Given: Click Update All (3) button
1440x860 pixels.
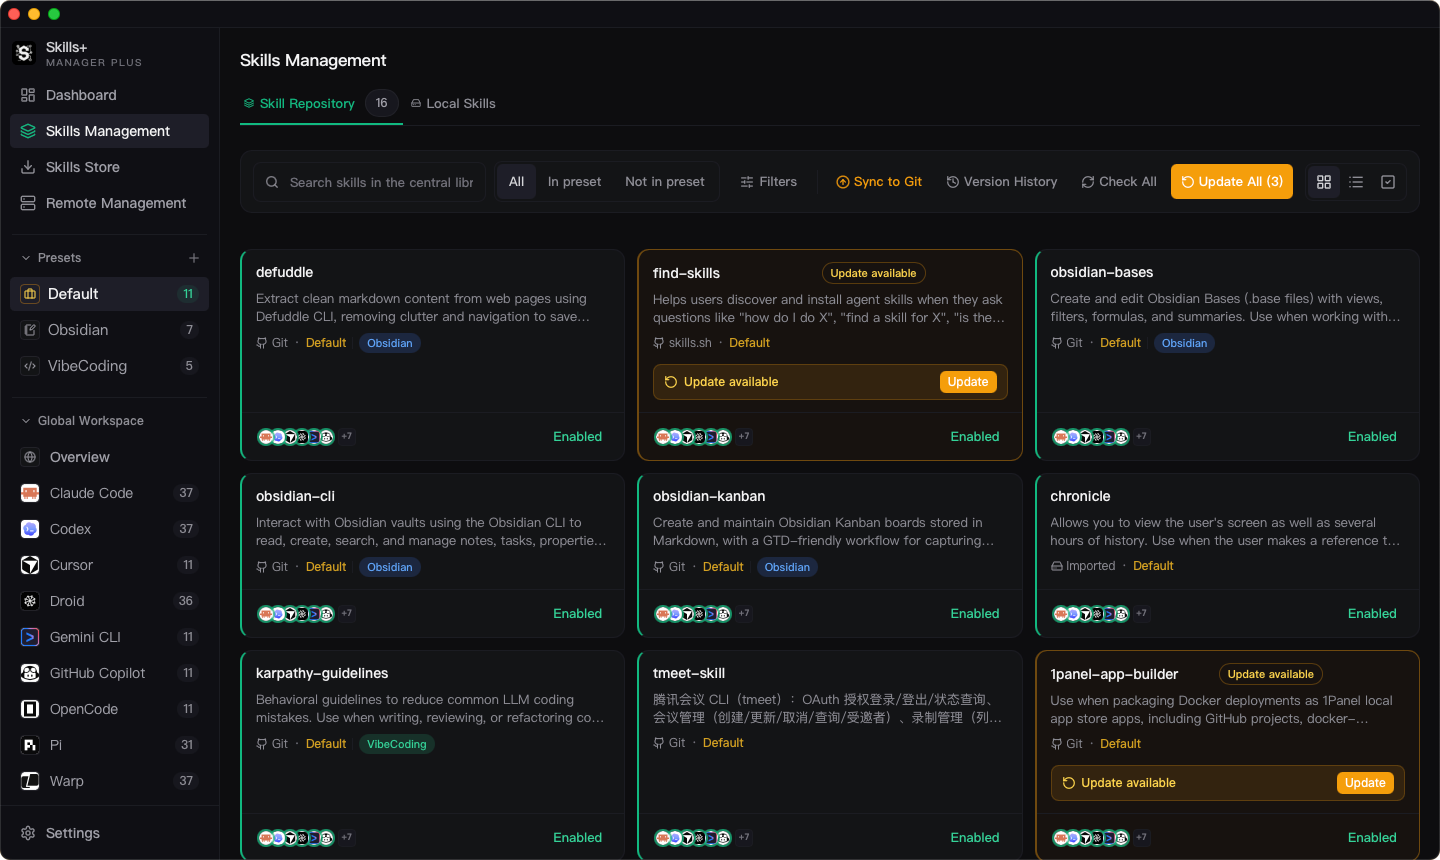Looking at the screenshot, I should click(1232, 182).
